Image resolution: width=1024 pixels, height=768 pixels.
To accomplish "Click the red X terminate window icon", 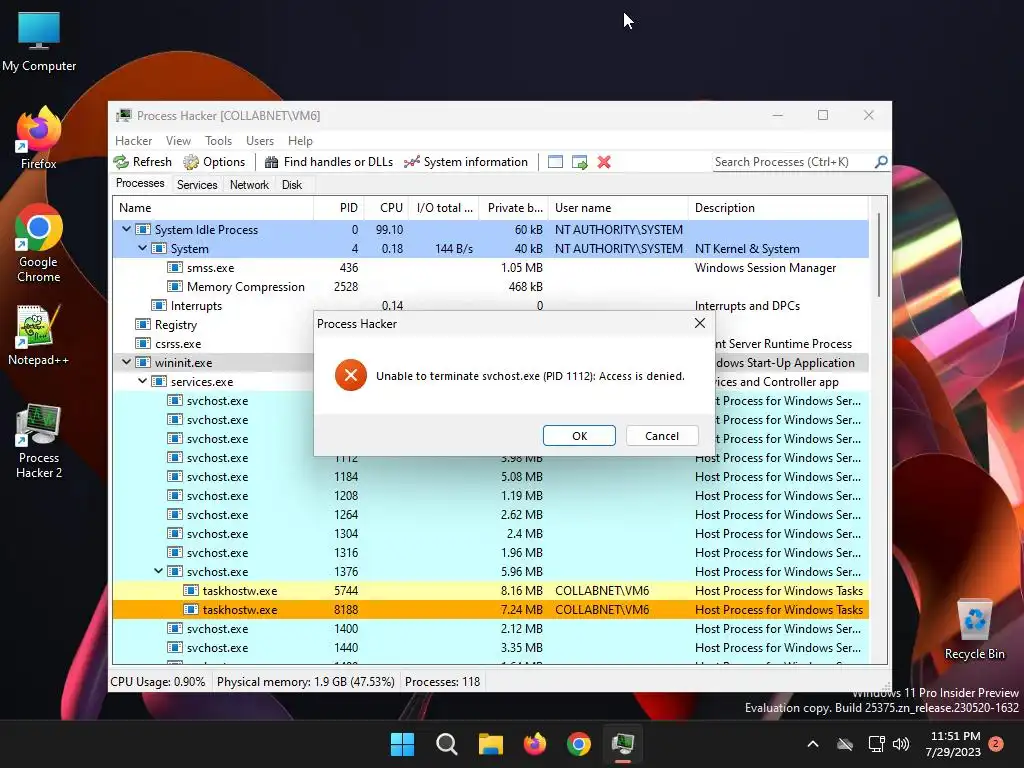I will (x=604, y=162).
